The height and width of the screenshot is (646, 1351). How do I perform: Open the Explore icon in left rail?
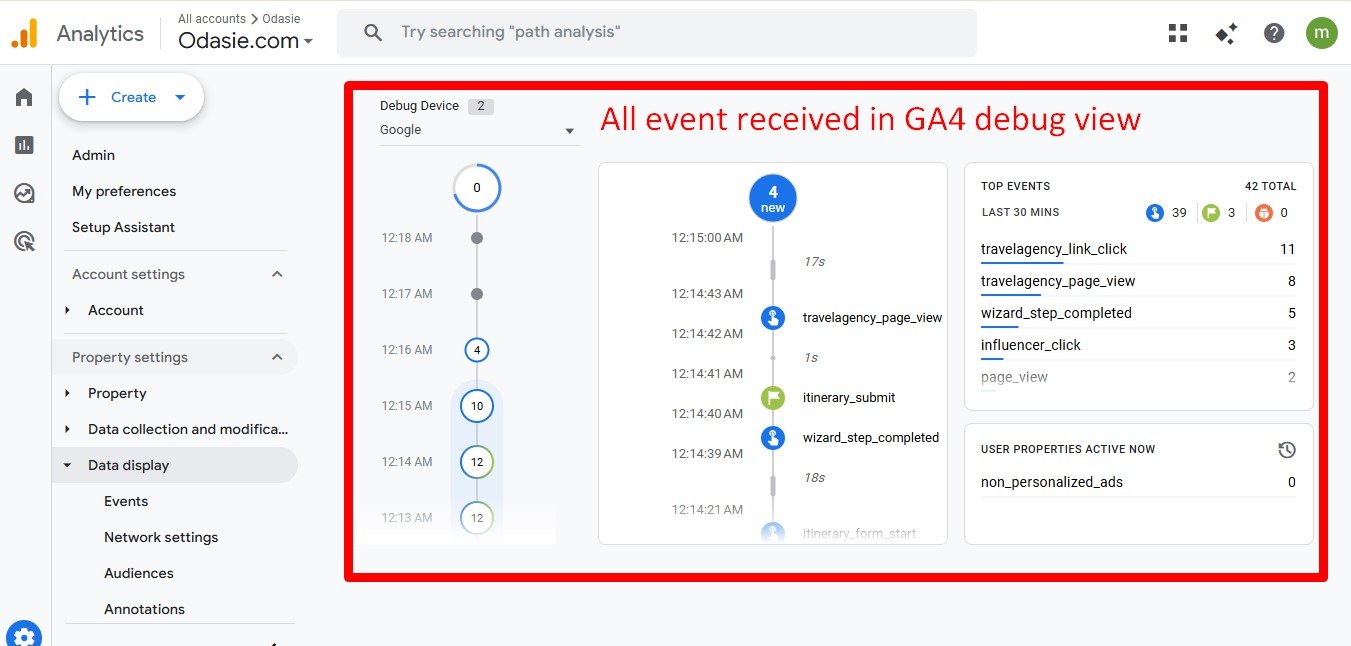pyautogui.click(x=24, y=193)
